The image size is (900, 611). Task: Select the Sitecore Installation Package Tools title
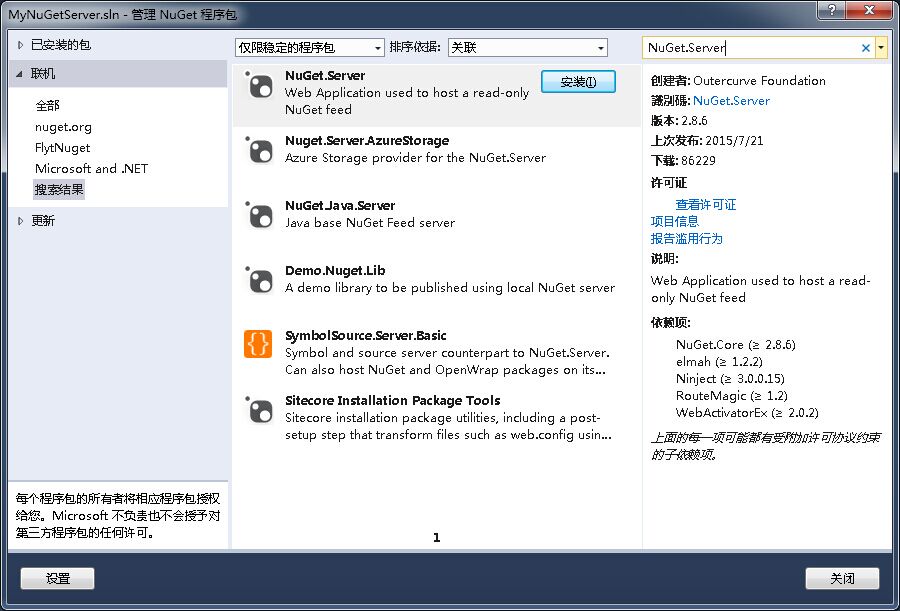[393, 400]
